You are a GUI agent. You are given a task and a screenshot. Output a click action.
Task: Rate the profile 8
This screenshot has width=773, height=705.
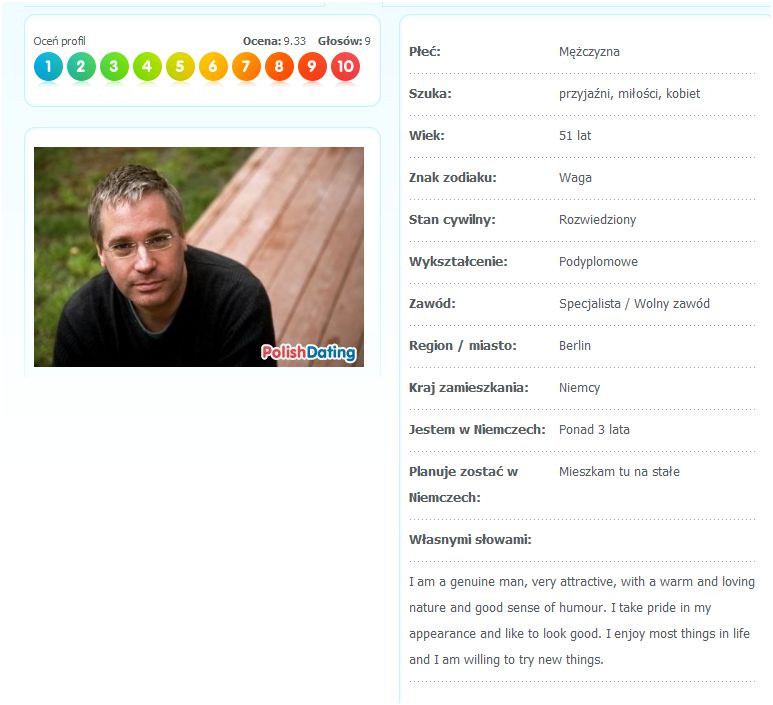tap(280, 67)
